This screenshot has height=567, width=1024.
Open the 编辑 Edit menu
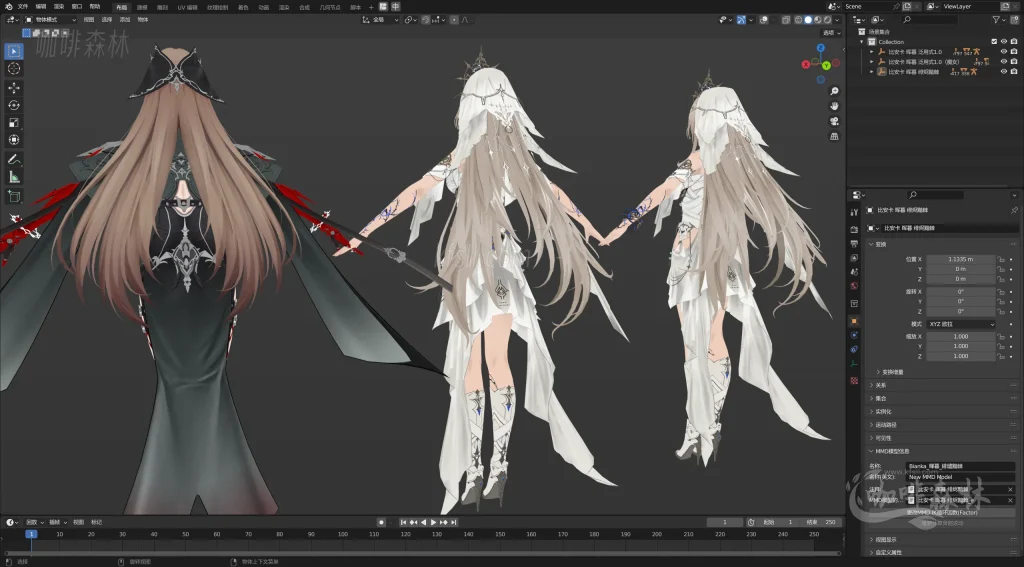coord(40,7)
